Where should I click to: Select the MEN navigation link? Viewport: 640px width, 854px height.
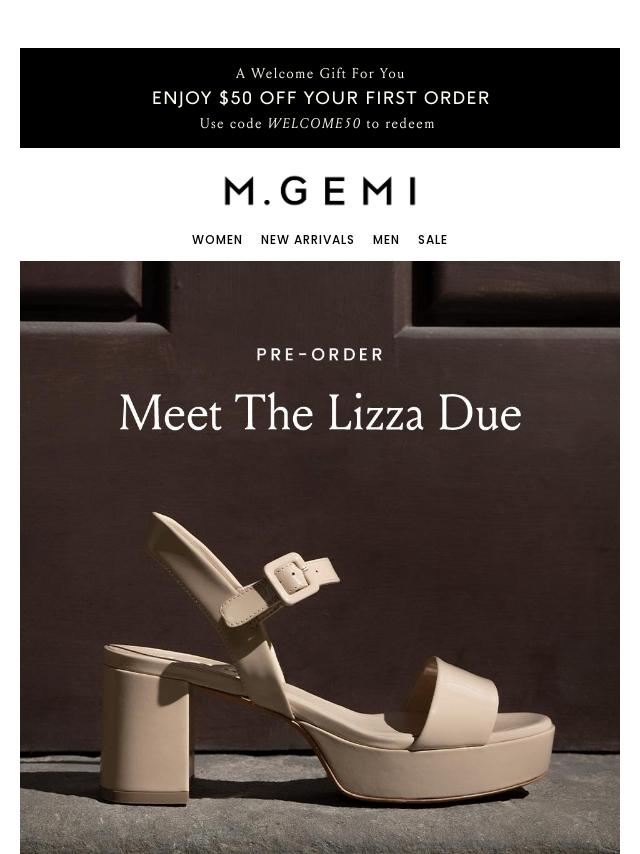click(386, 240)
